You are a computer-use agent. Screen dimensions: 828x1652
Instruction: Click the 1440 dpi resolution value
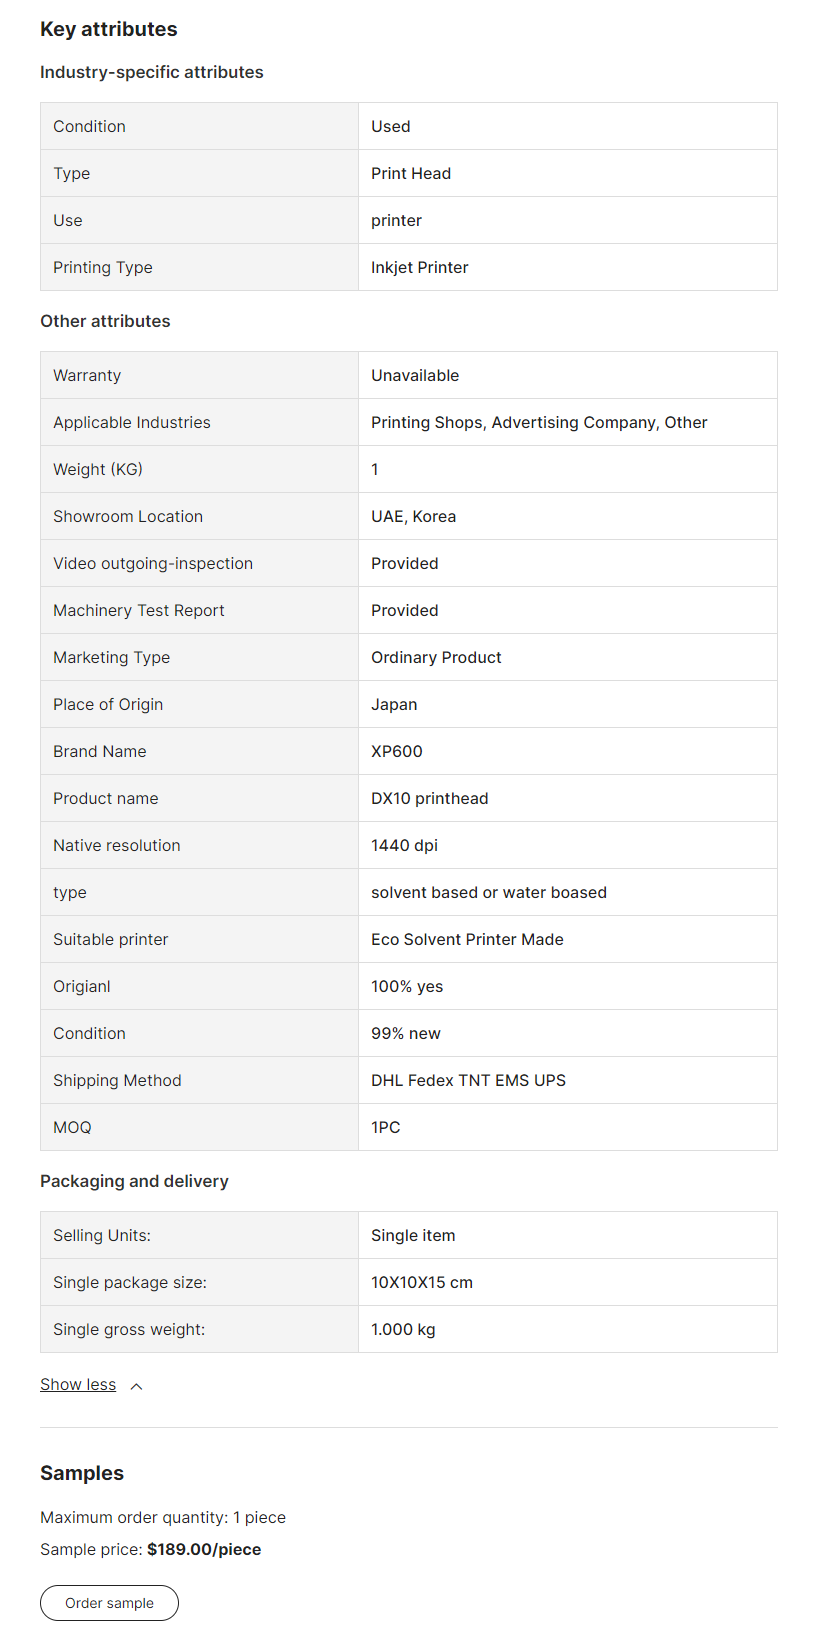tap(404, 846)
